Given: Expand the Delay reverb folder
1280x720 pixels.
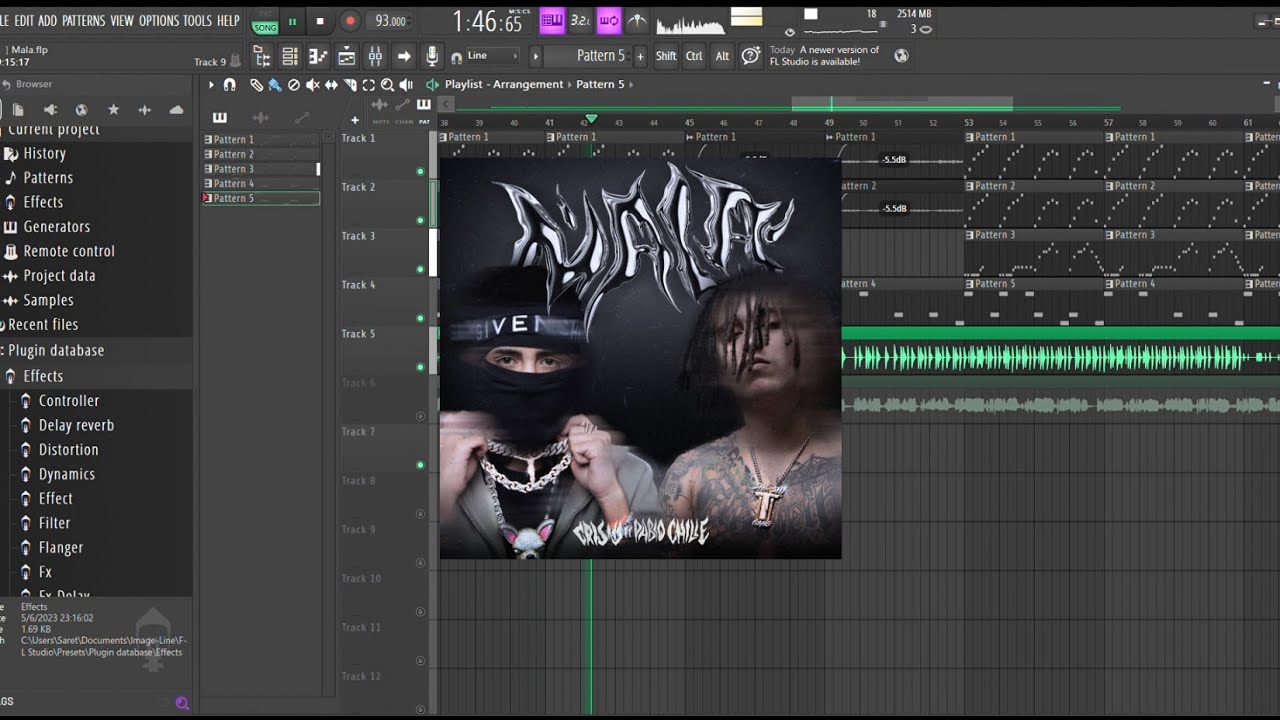Looking at the screenshot, I should [x=68, y=425].
